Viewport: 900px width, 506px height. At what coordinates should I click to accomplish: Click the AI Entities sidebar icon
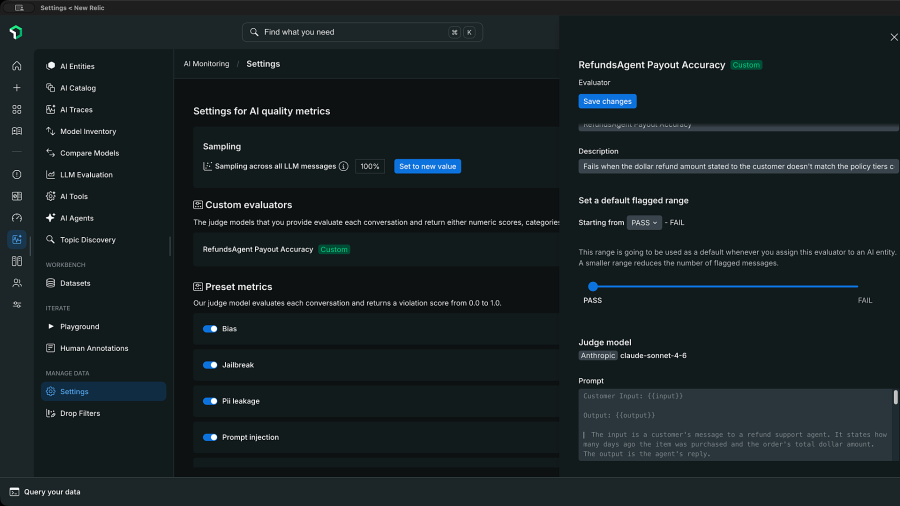[51, 66]
